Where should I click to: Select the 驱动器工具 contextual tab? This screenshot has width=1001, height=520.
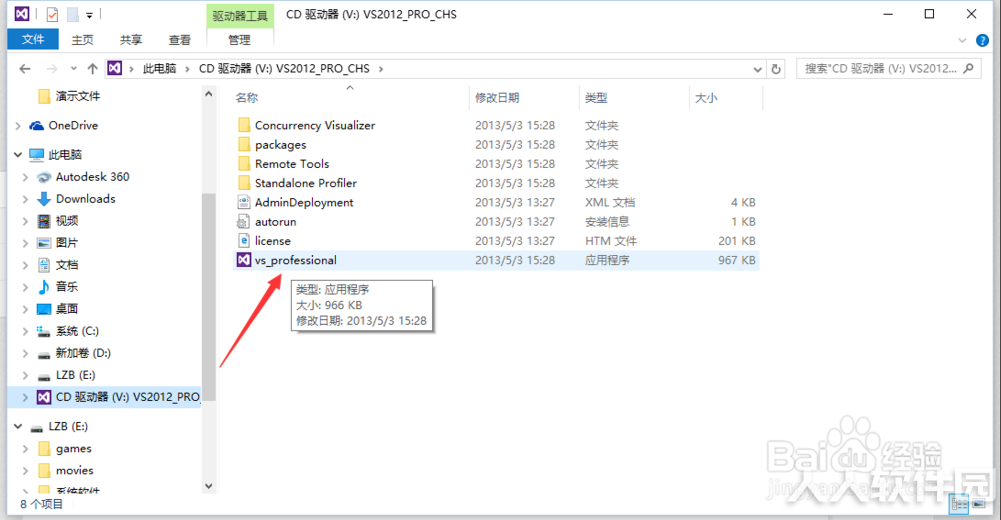coord(240,16)
